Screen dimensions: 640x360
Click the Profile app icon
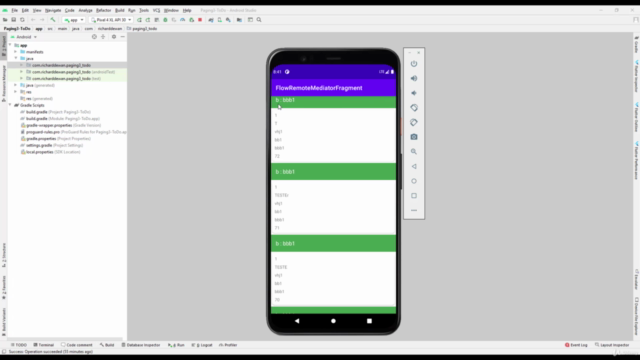point(182,20)
